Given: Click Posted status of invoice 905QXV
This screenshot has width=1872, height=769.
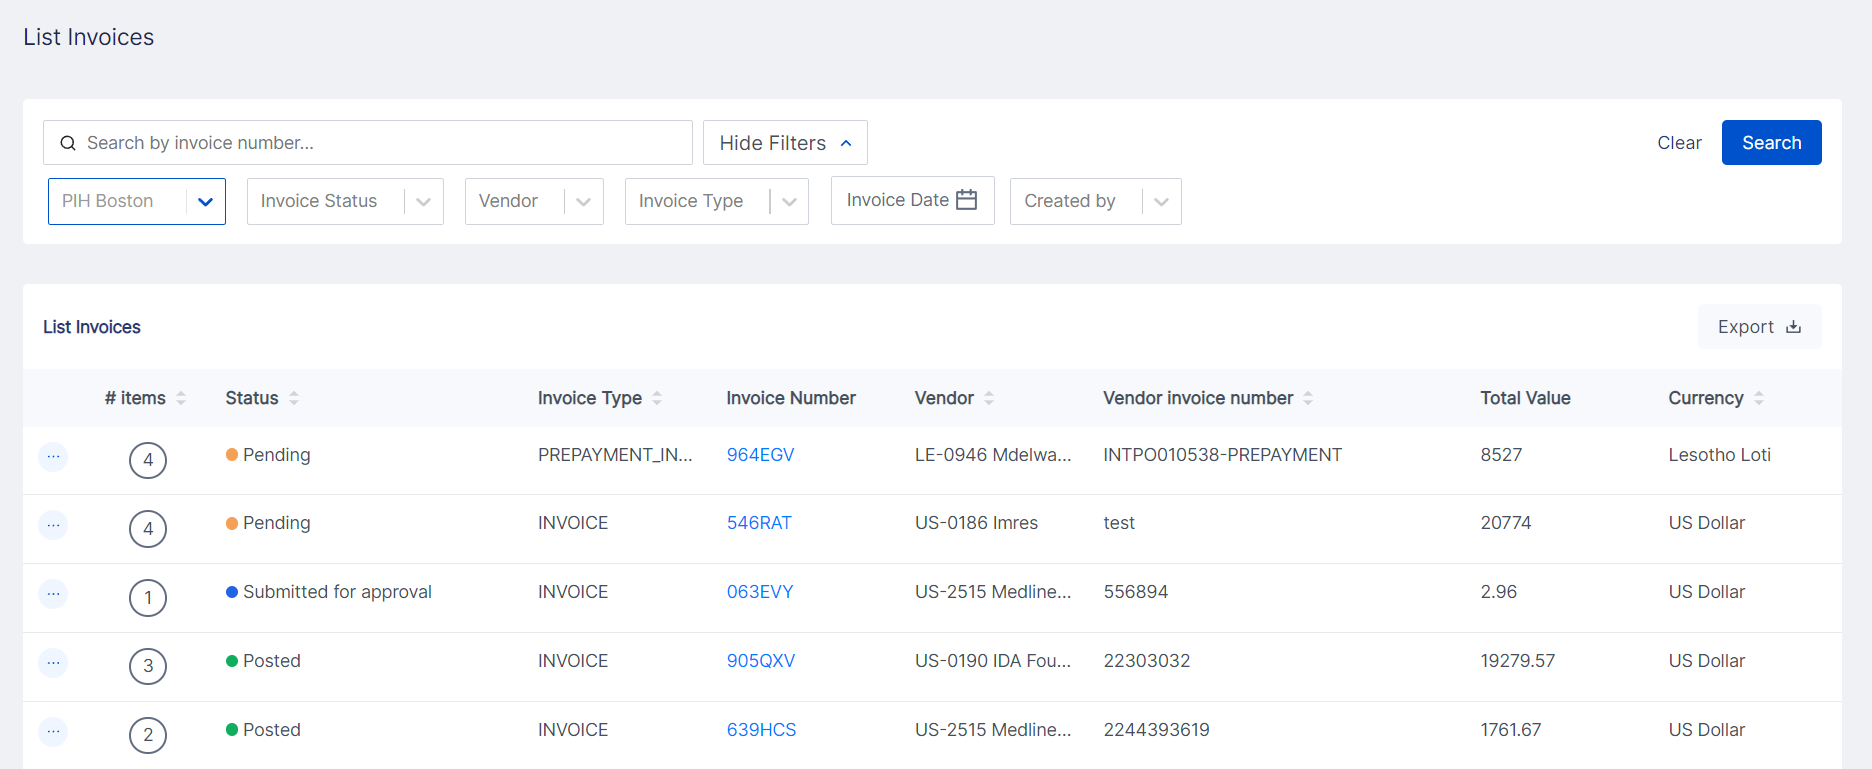Looking at the screenshot, I should click(x=263, y=661).
